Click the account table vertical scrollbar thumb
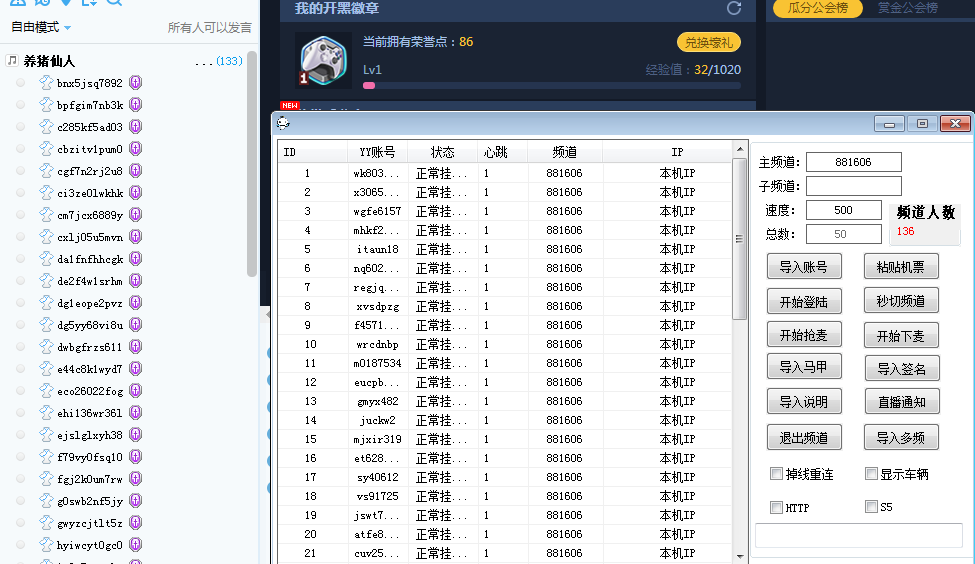The width and height of the screenshot is (975, 564). 739,239
